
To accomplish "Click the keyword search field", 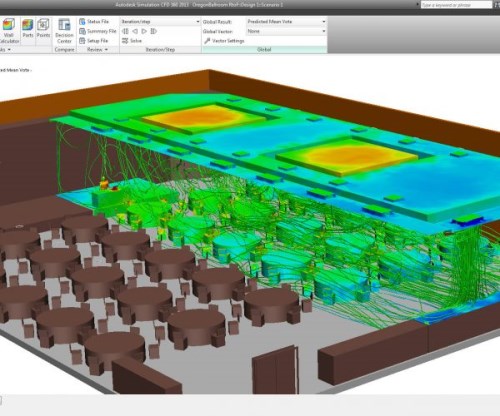I will pos(456,5).
